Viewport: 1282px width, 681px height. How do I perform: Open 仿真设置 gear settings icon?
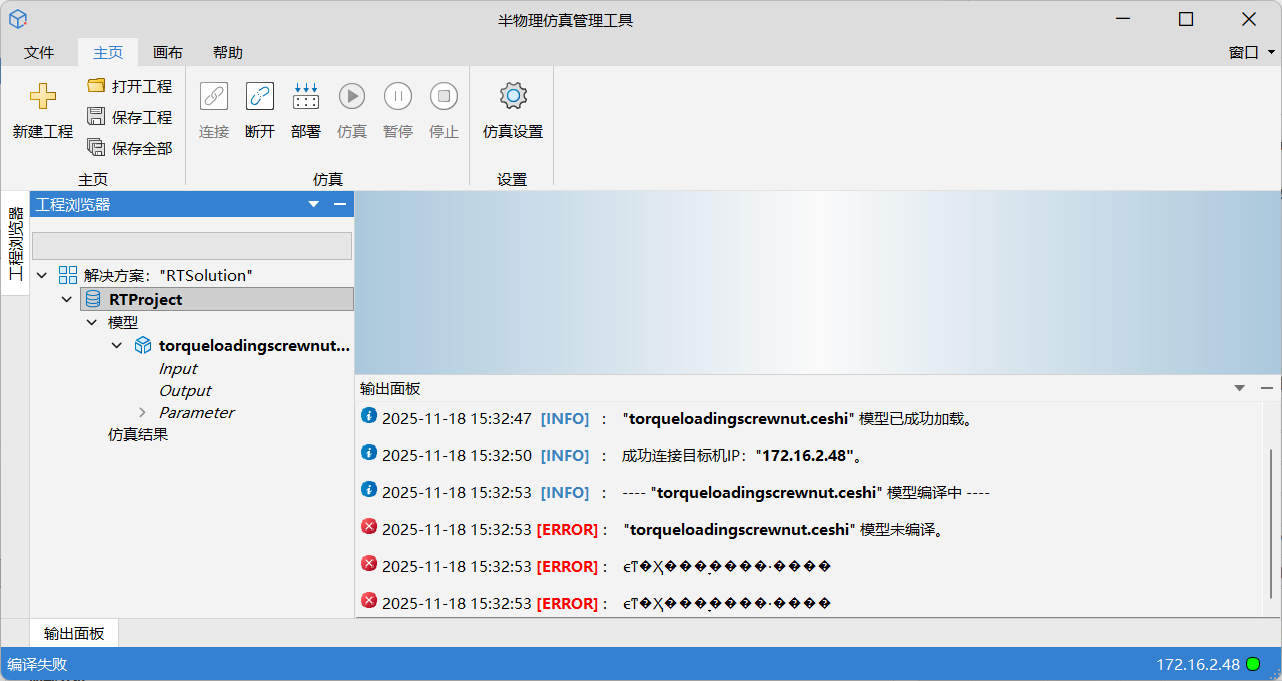pyautogui.click(x=513, y=96)
